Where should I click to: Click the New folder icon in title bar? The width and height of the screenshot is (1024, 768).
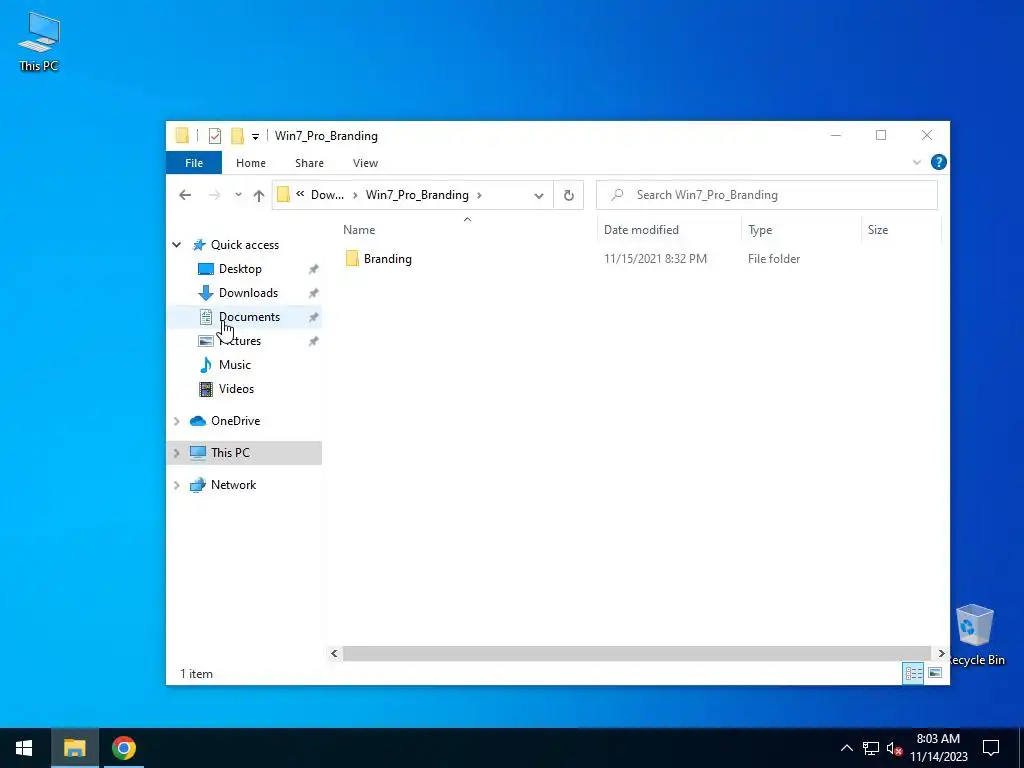click(x=238, y=136)
